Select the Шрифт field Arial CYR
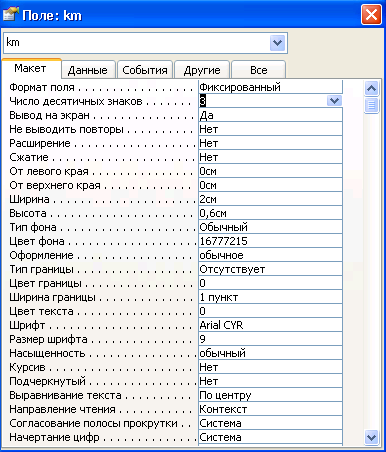 click(x=270, y=325)
